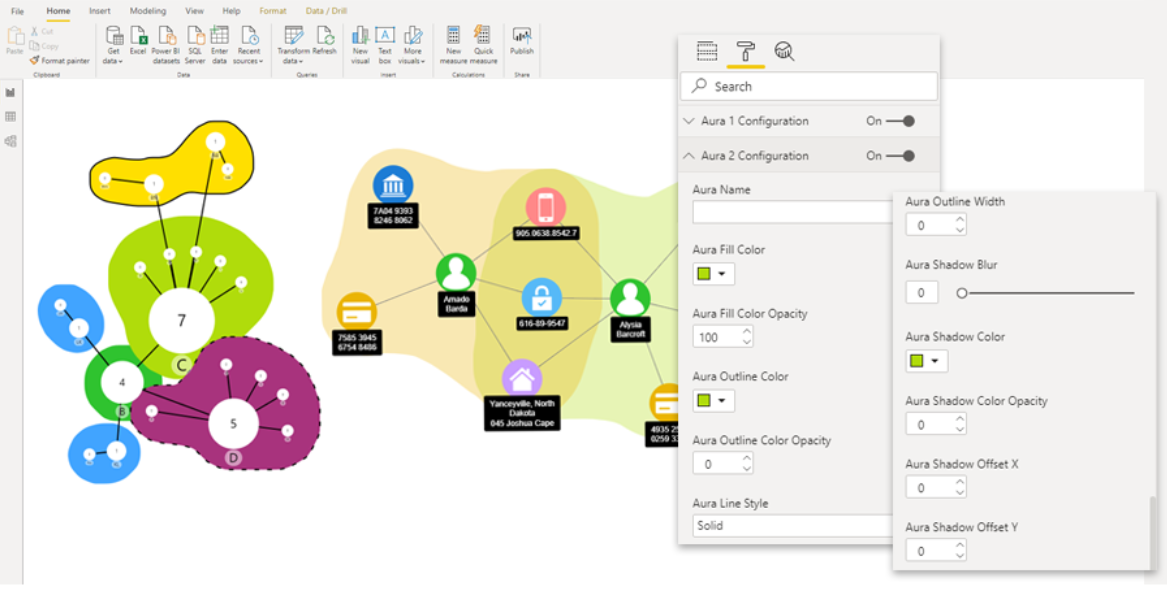
Task: Adjust Aura Shadow Offset X stepper
Action: [960, 488]
